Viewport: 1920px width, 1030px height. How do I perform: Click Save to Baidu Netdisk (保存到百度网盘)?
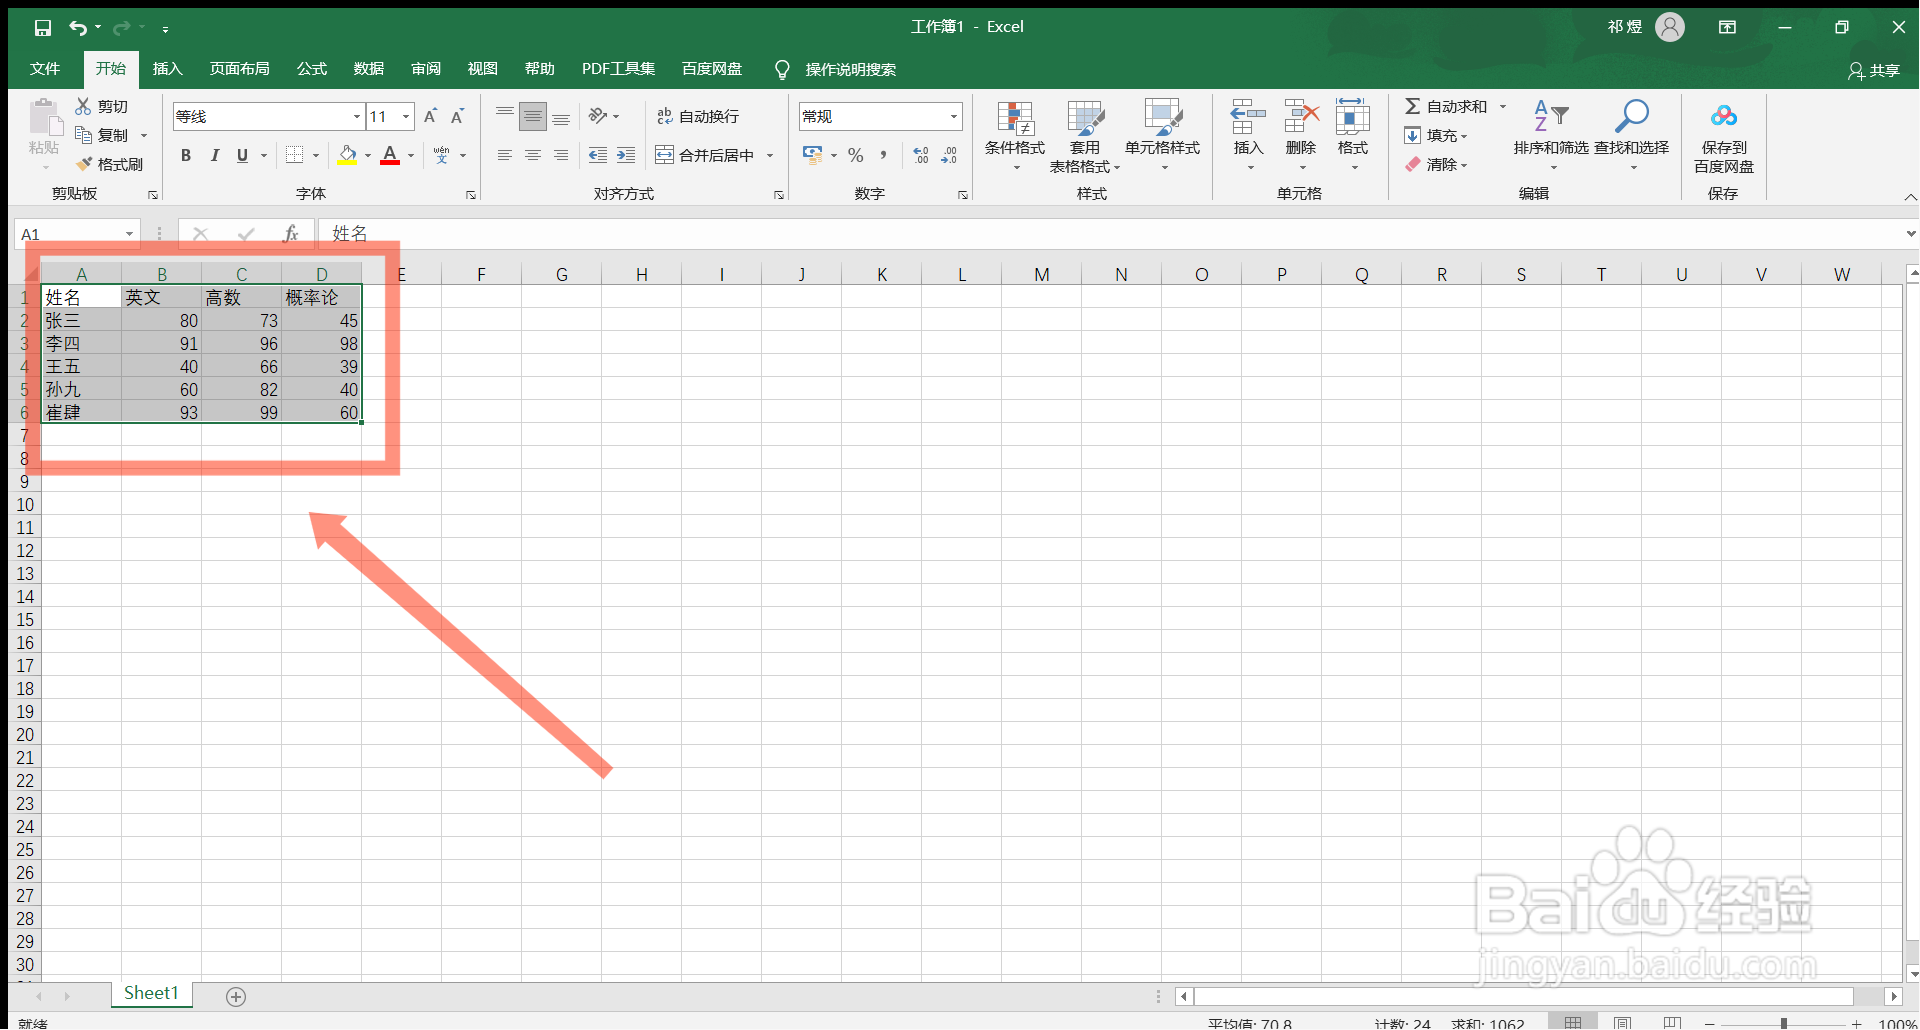1724,138
